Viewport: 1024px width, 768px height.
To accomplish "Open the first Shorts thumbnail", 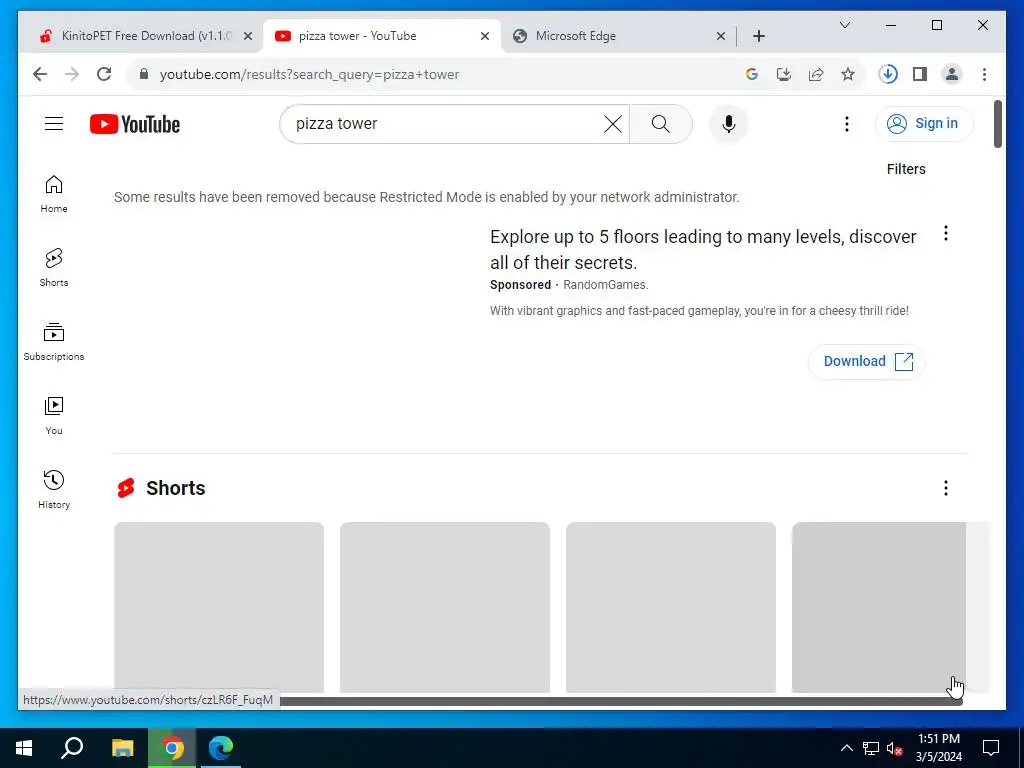I will [x=219, y=607].
